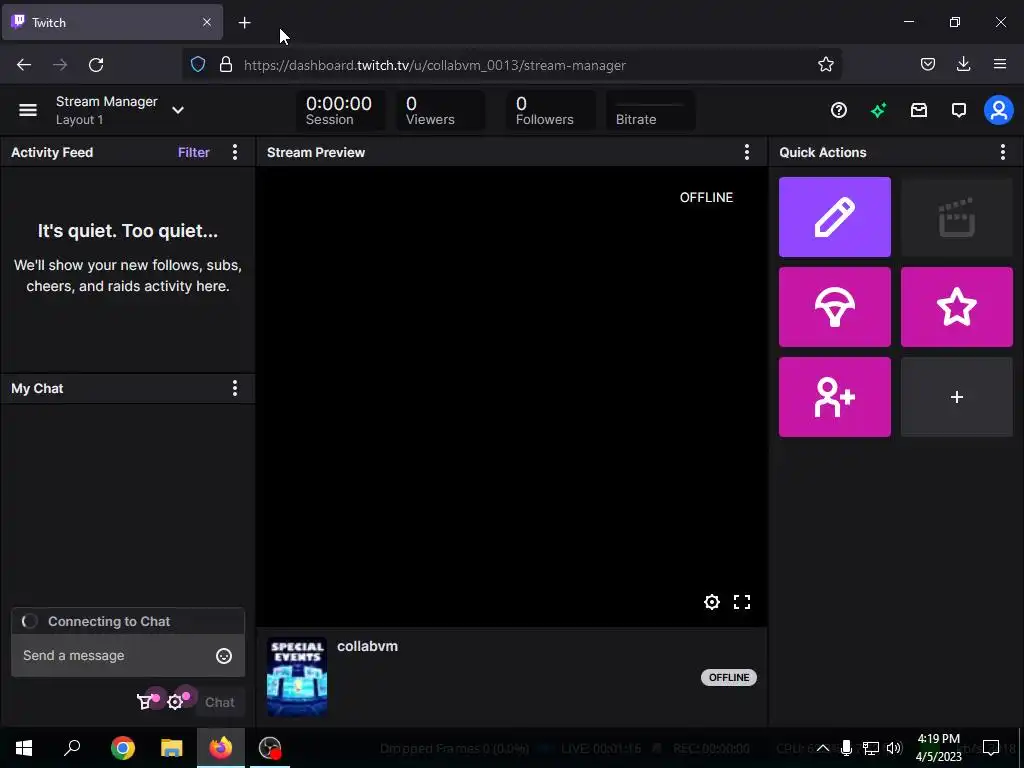
Task: Click the tracking protection shield icon
Action: tap(198, 65)
